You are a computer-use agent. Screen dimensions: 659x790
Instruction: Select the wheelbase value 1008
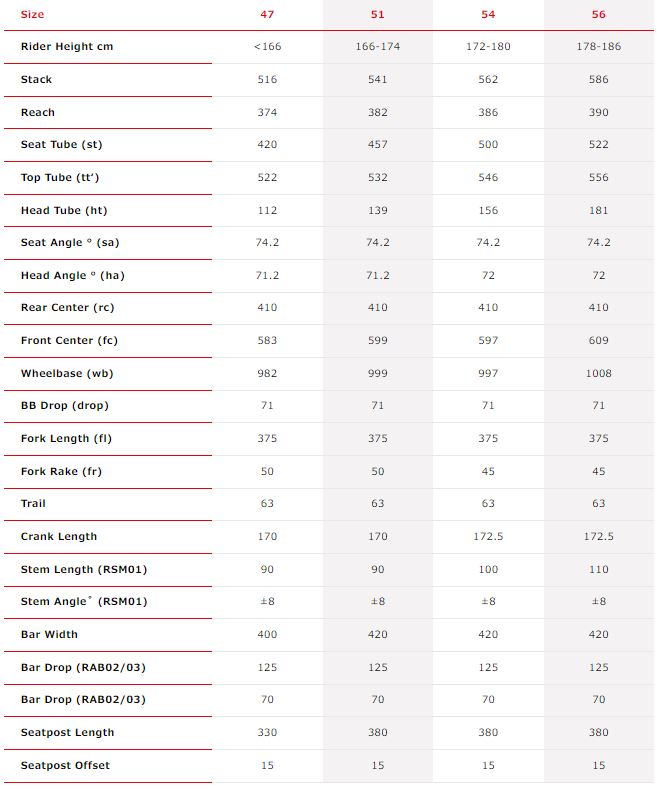[598, 373]
